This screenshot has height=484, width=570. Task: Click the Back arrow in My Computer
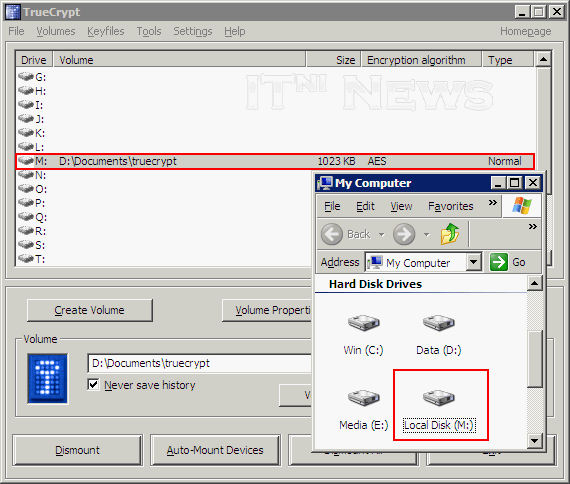(x=332, y=234)
